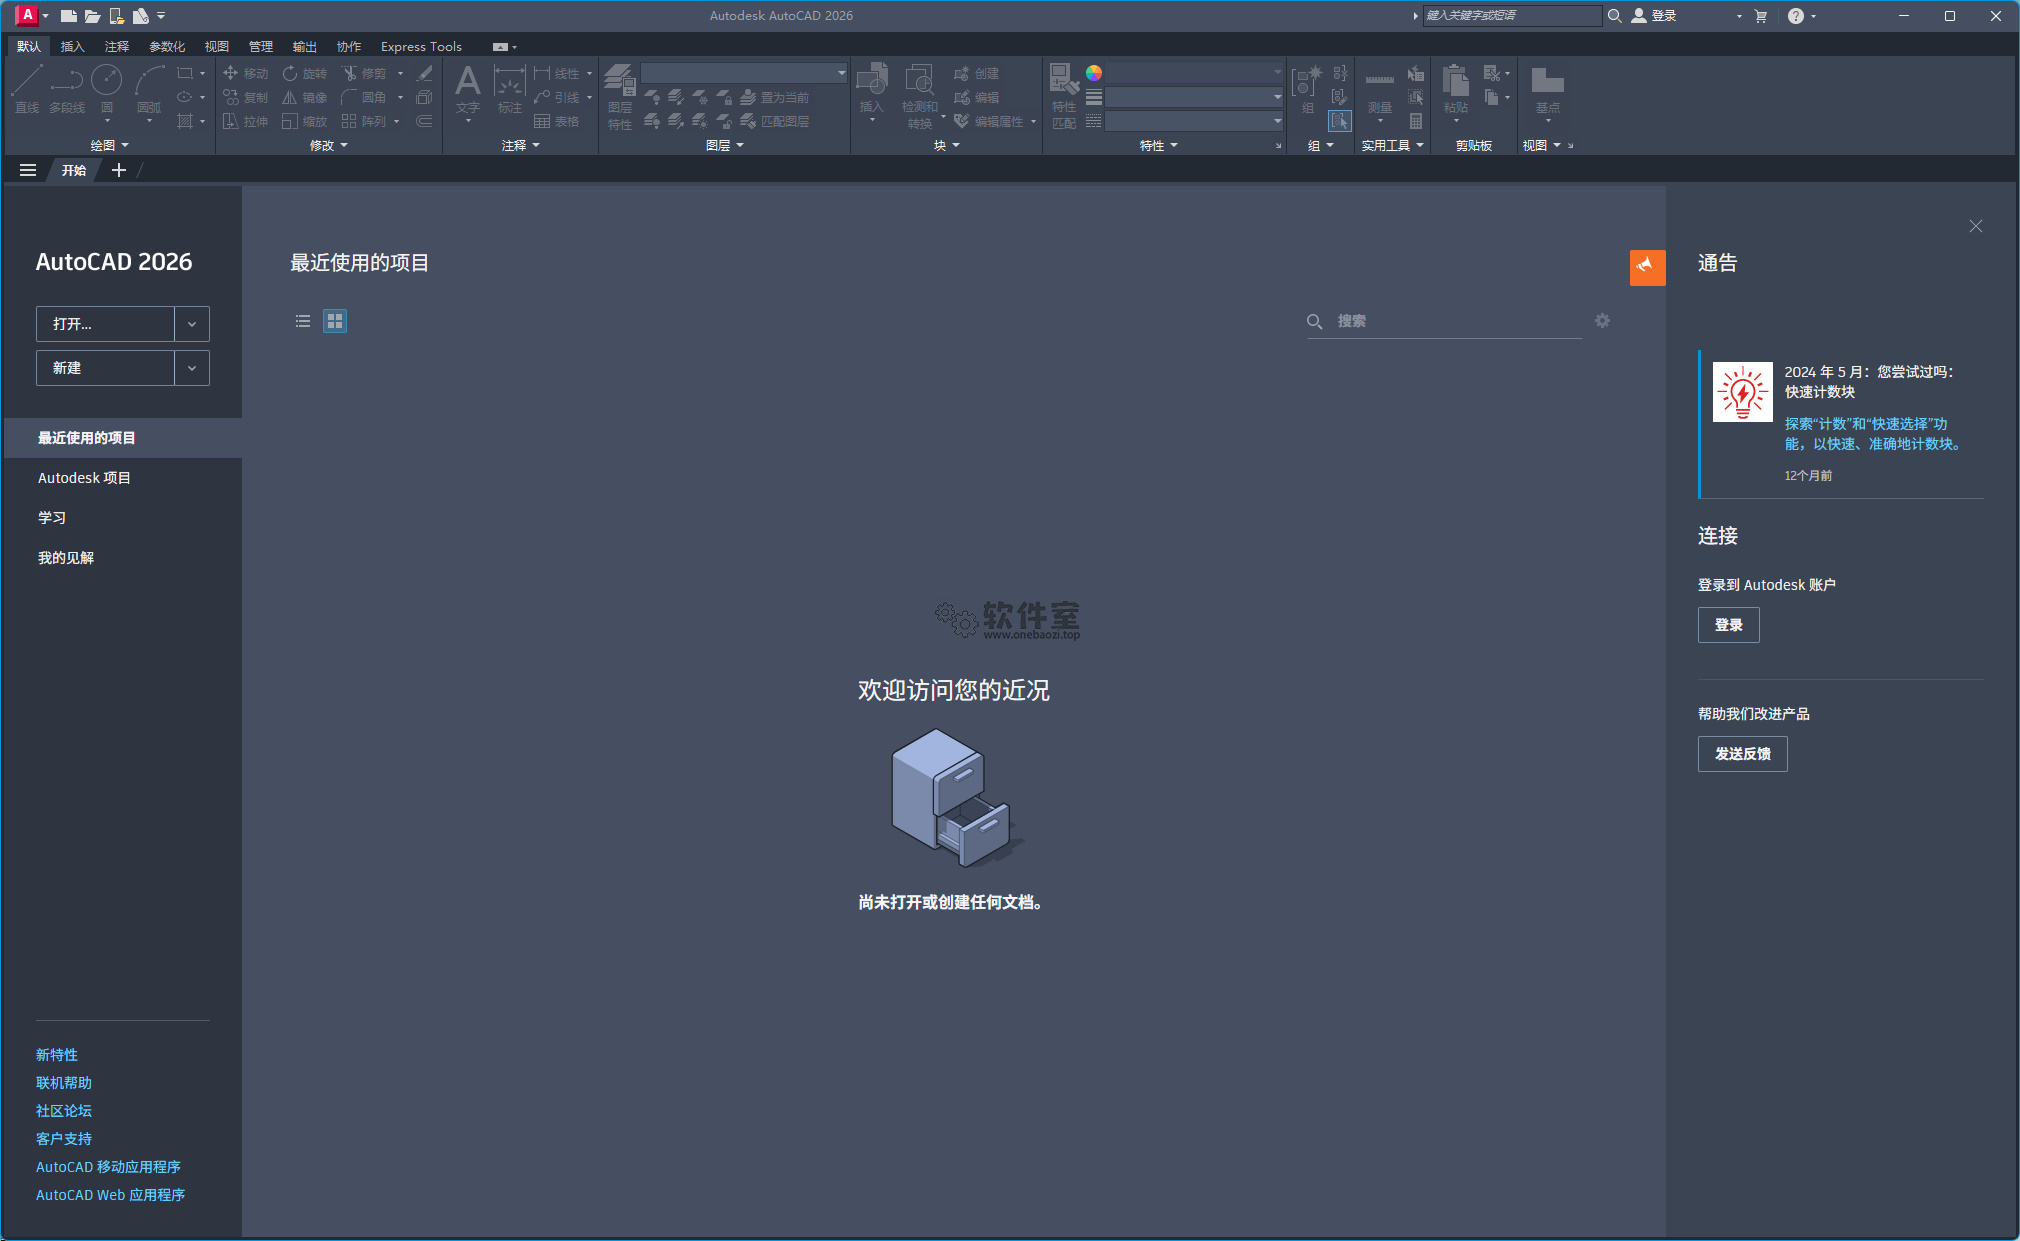Click the Array (阵列) tool
Image resolution: width=2020 pixels, height=1241 pixels.
pyautogui.click(x=363, y=121)
